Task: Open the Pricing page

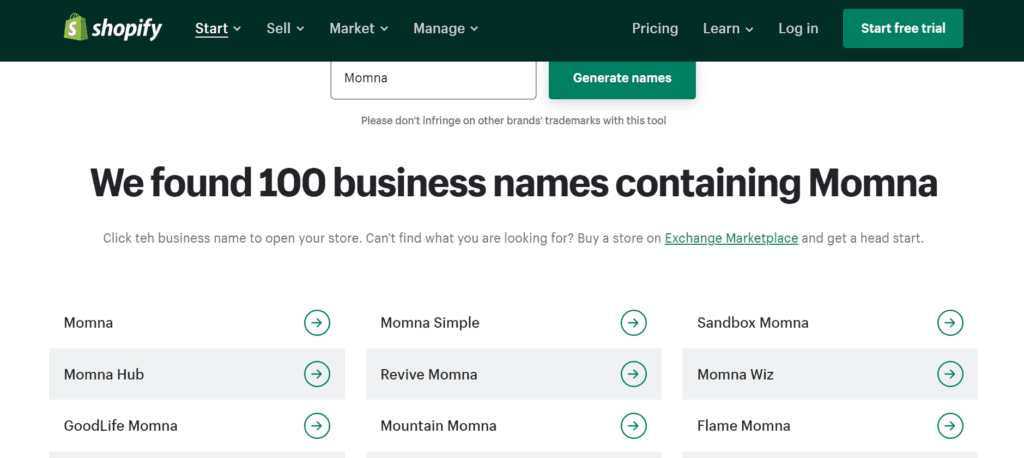Action: [655, 29]
